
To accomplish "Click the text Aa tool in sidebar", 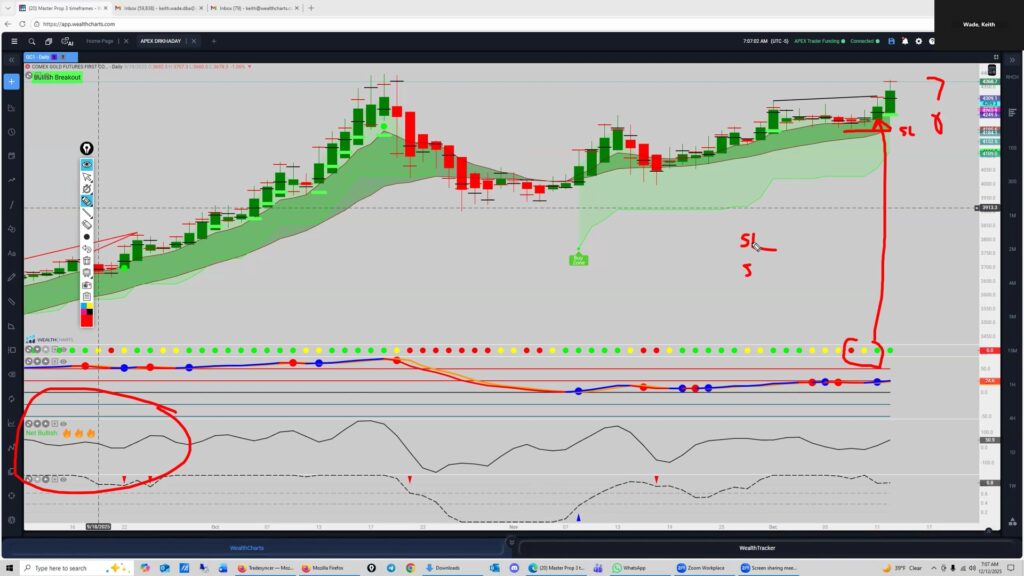I will point(11,252).
